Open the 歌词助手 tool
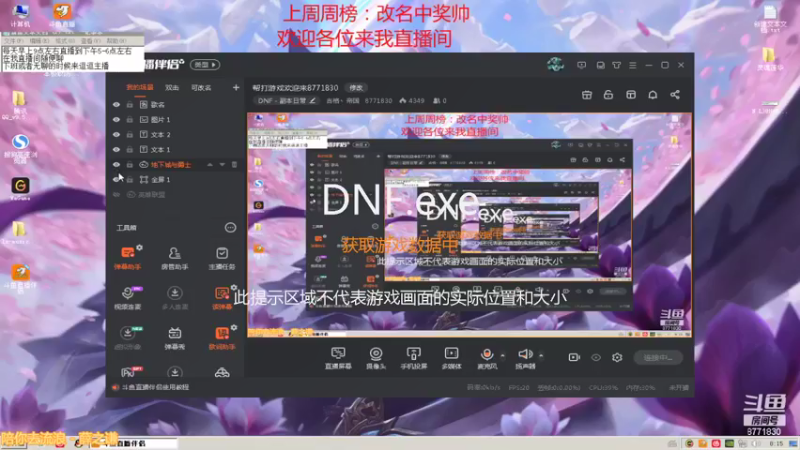 tap(221, 338)
